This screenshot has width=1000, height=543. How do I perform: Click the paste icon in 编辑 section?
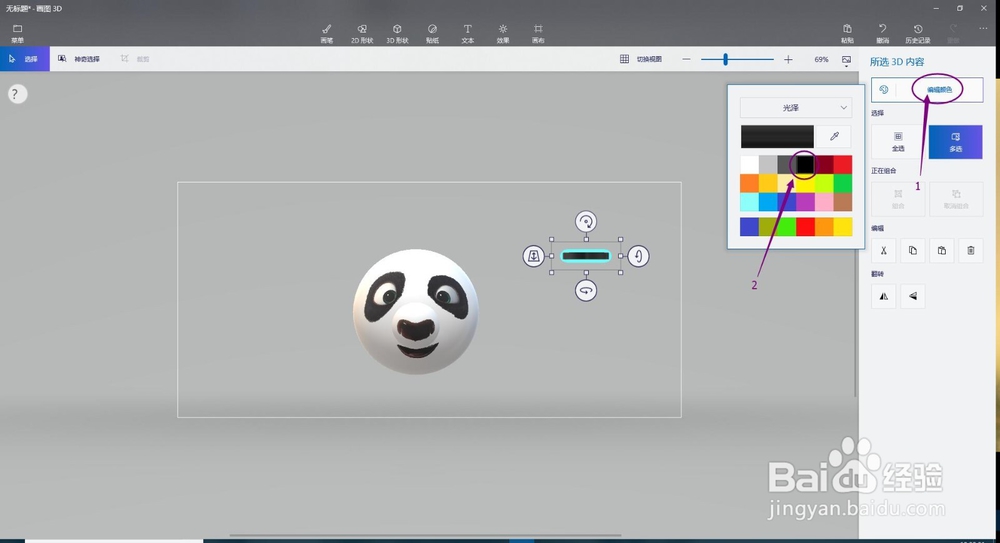click(941, 251)
